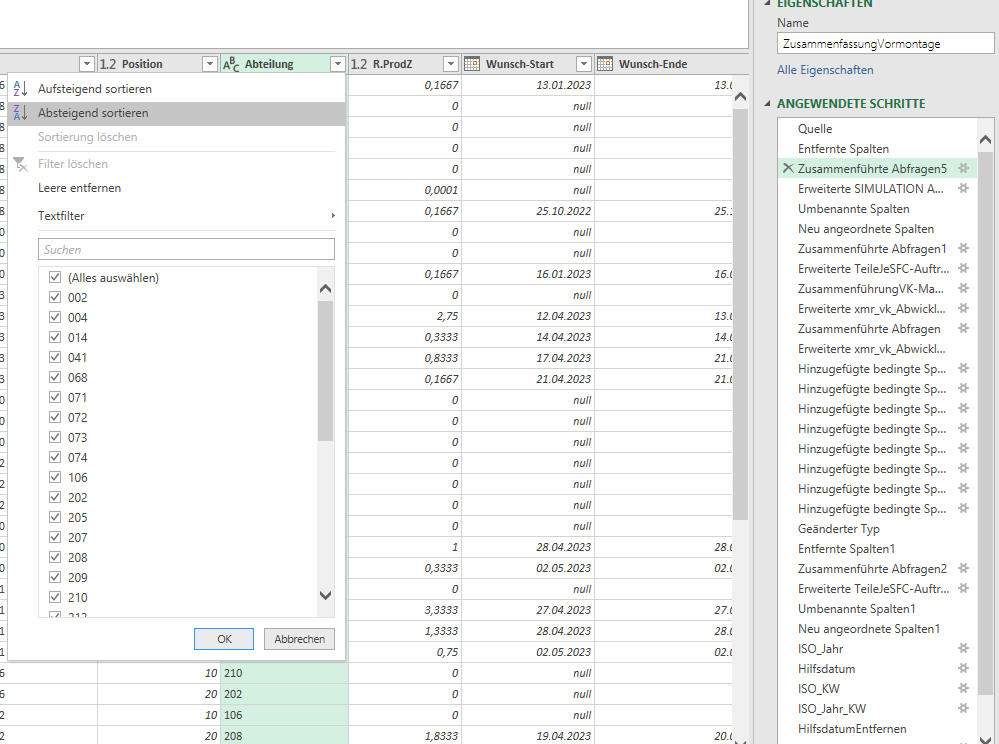Screen dimensions: 999x744
Task: Click the date type icon of Wunsch-Start column
Action: tap(471, 64)
